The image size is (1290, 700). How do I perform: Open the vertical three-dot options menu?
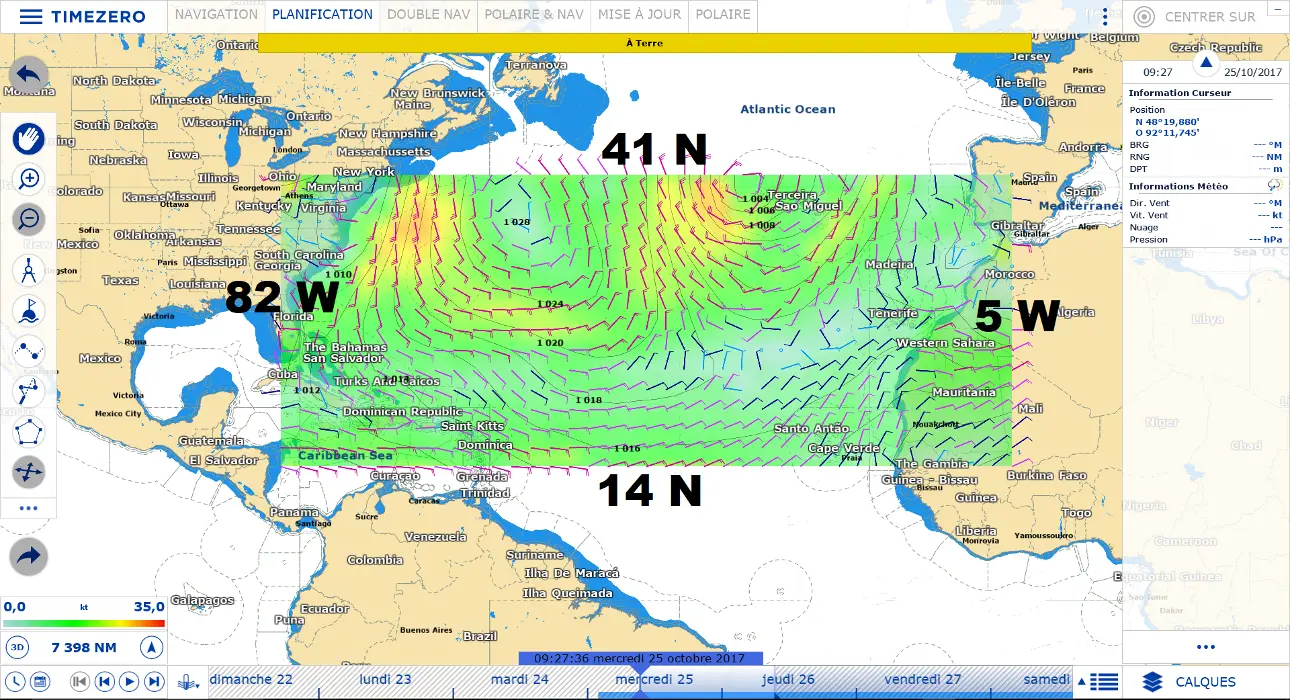coord(1105,17)
